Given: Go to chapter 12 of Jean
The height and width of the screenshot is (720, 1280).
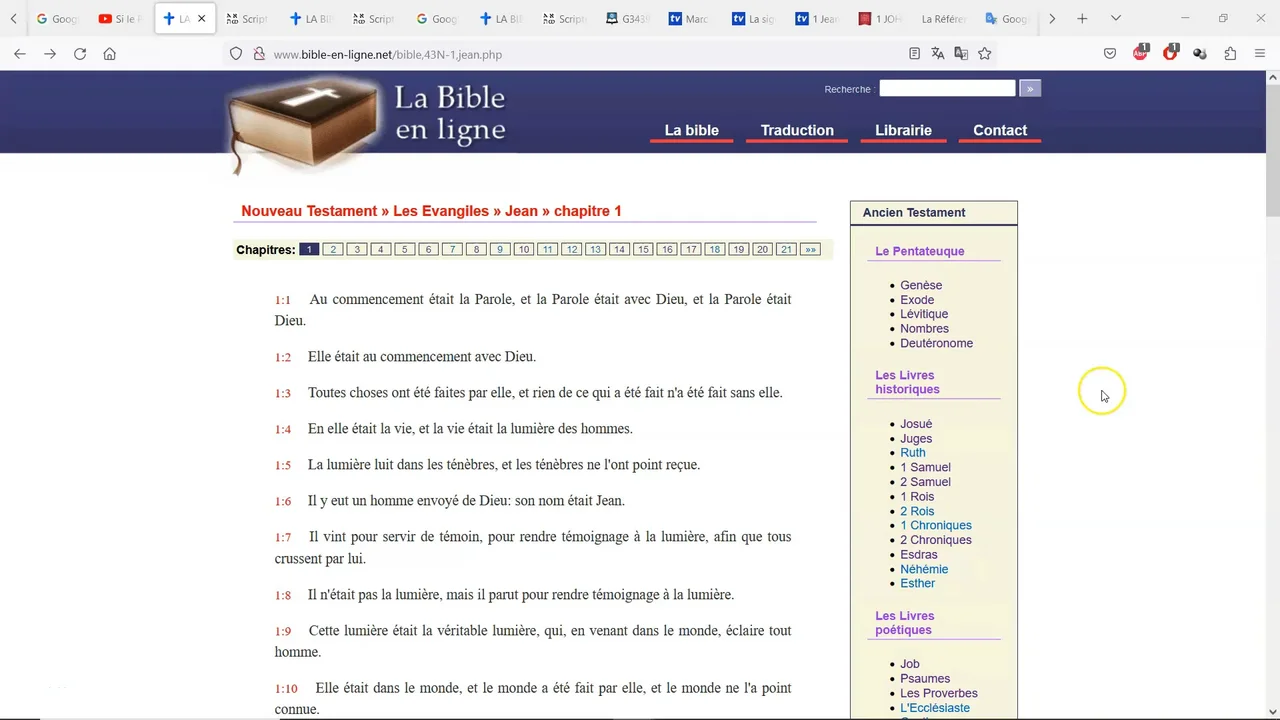Looking at the screenshot, I should (x=571, y=250).
